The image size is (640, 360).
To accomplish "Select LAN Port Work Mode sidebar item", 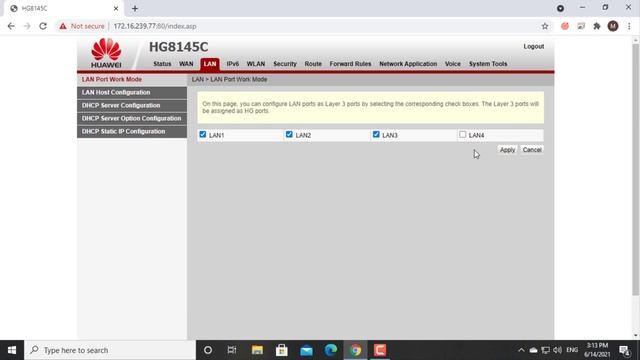I will pos(132,80).
